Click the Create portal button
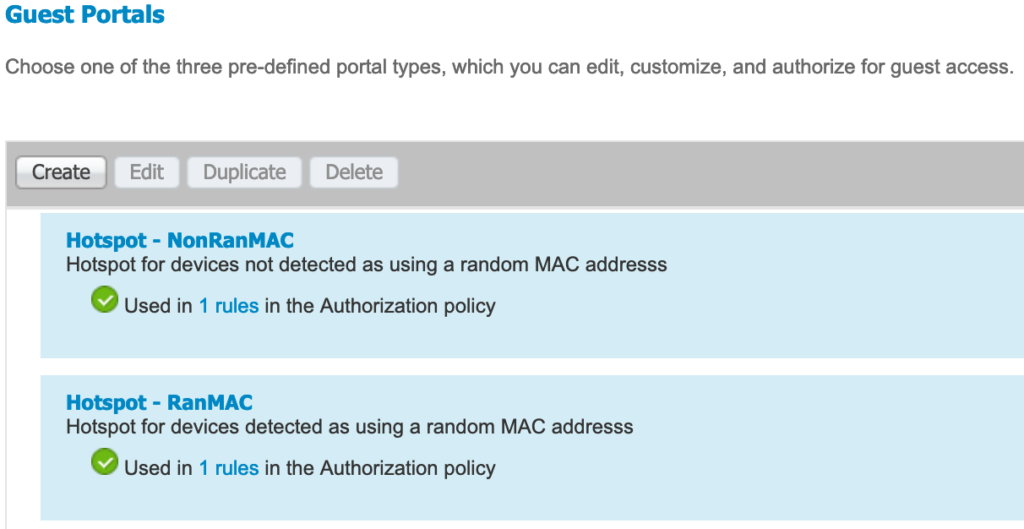The image size is (1024, 529). tap(61, 172)
